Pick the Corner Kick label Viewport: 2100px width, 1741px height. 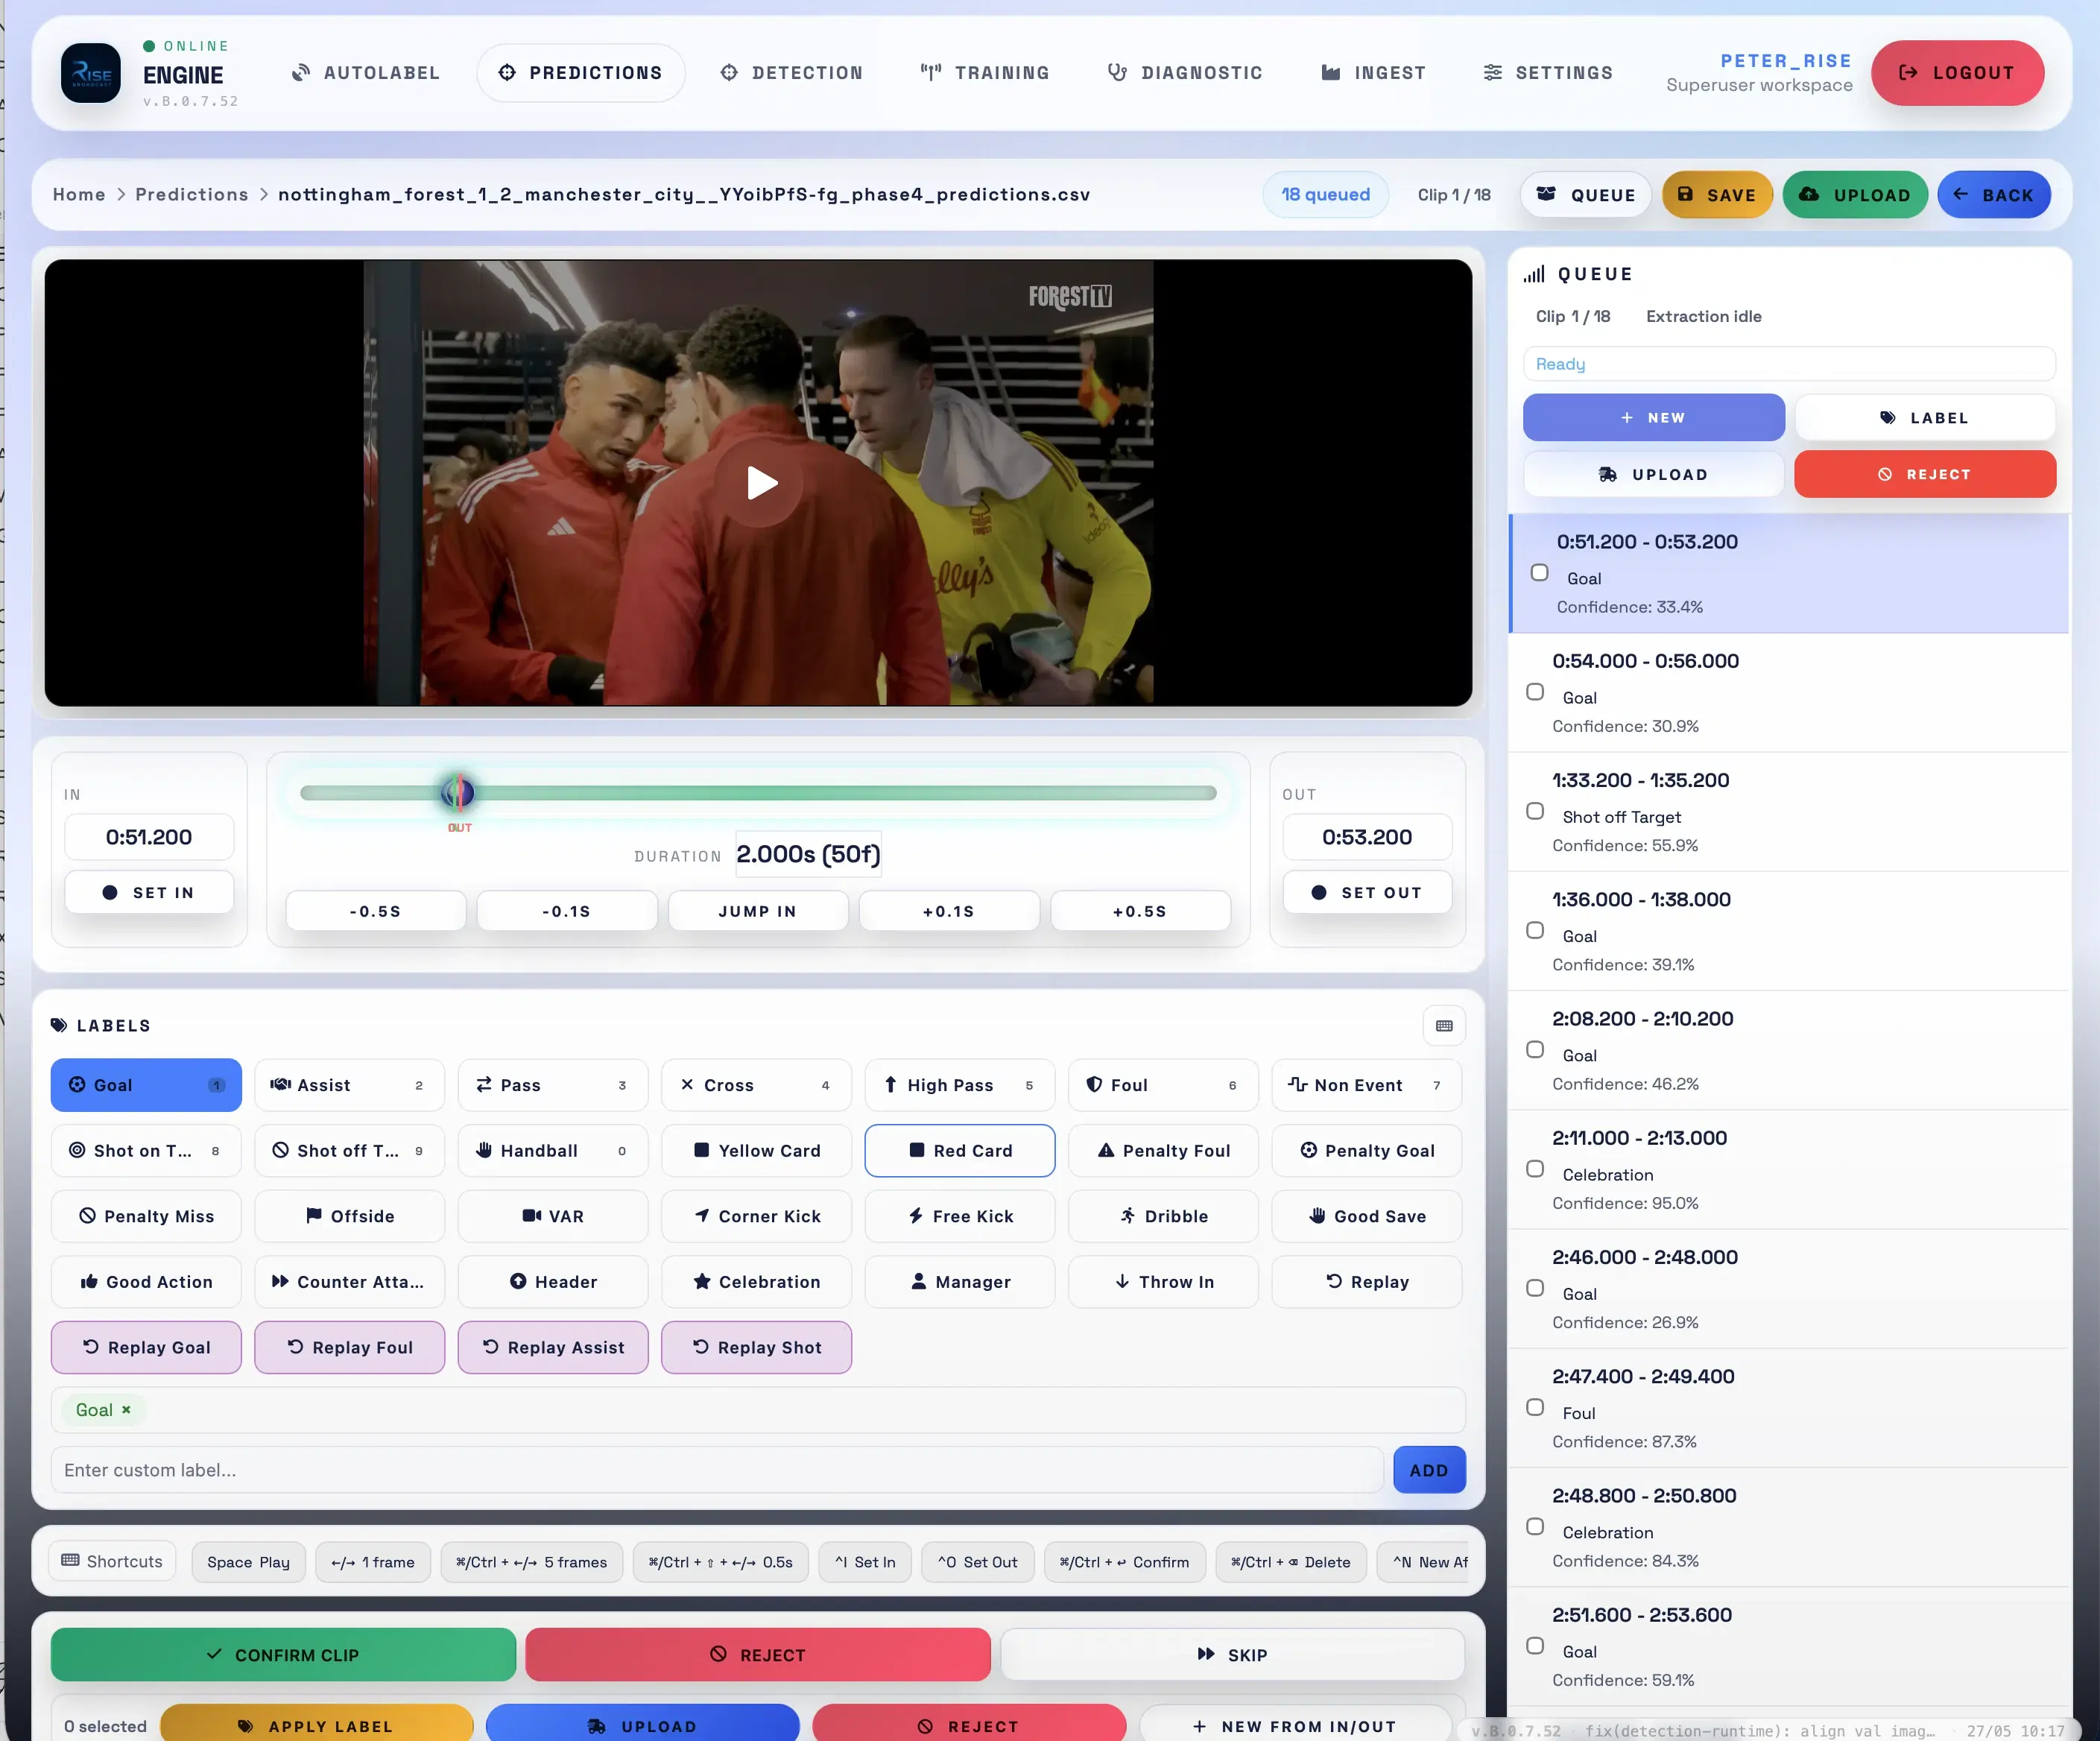click(x=756, y=1216)
